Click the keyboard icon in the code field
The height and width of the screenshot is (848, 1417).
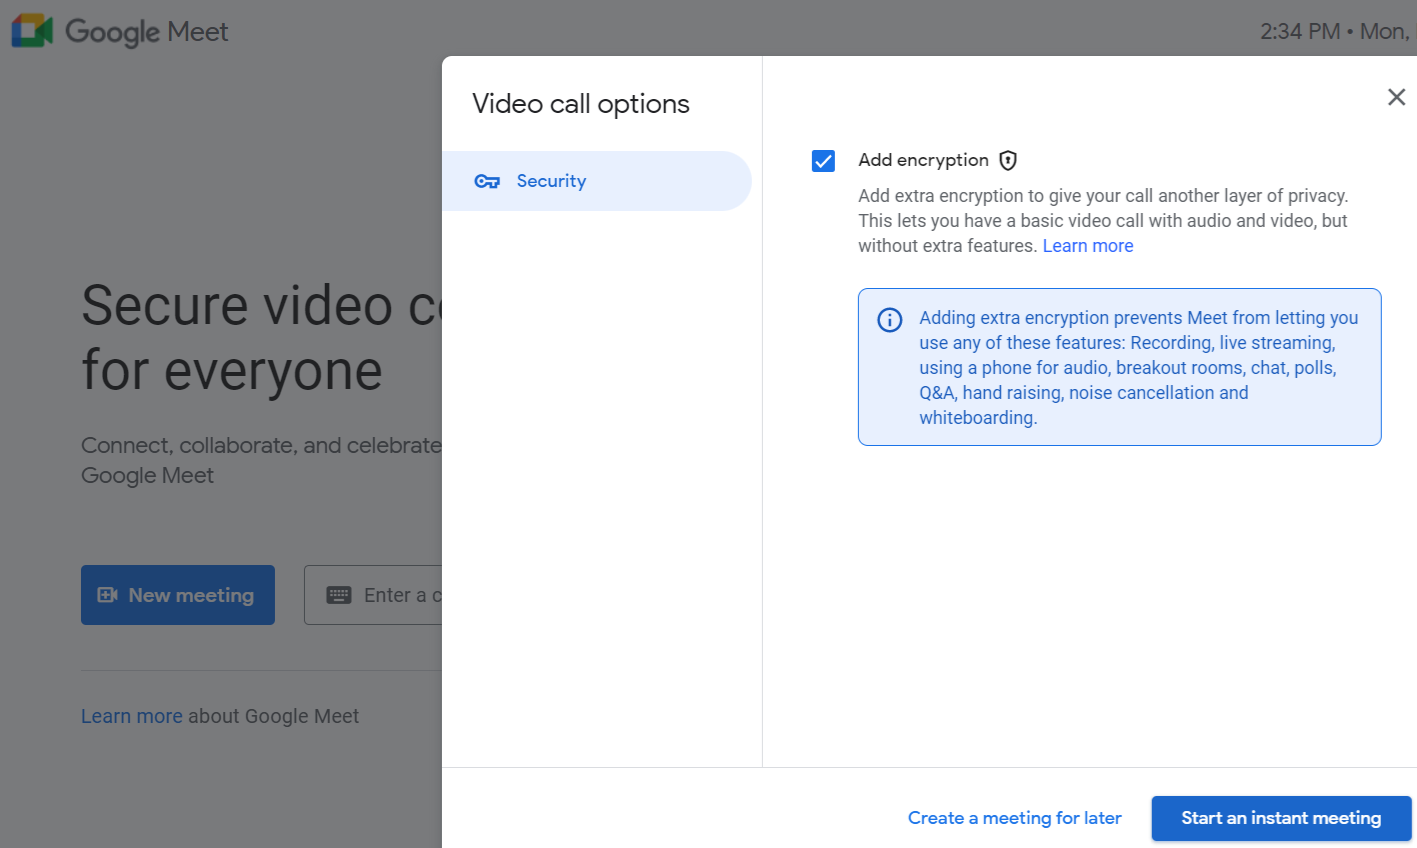tap(339, 595)
